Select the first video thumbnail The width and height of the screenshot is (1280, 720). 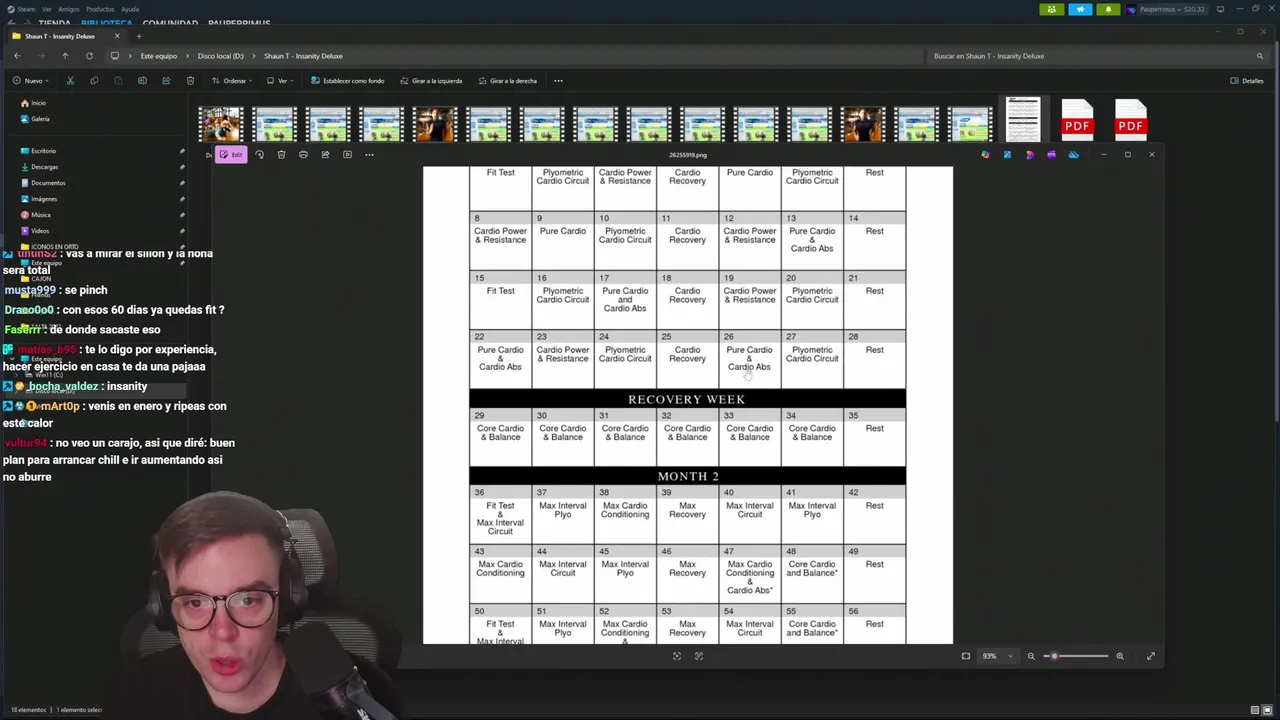click(x=221, y=124)
